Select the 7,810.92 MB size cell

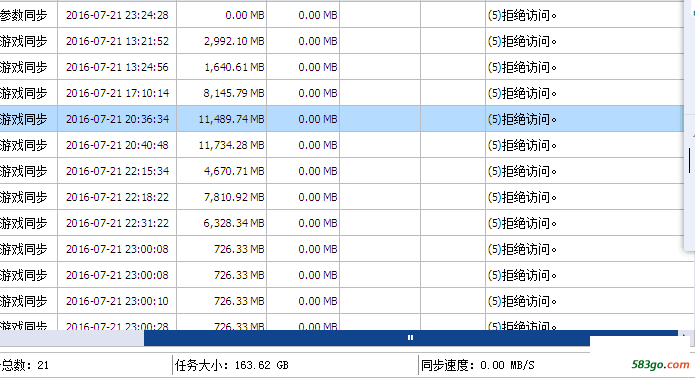pos(234,197)
